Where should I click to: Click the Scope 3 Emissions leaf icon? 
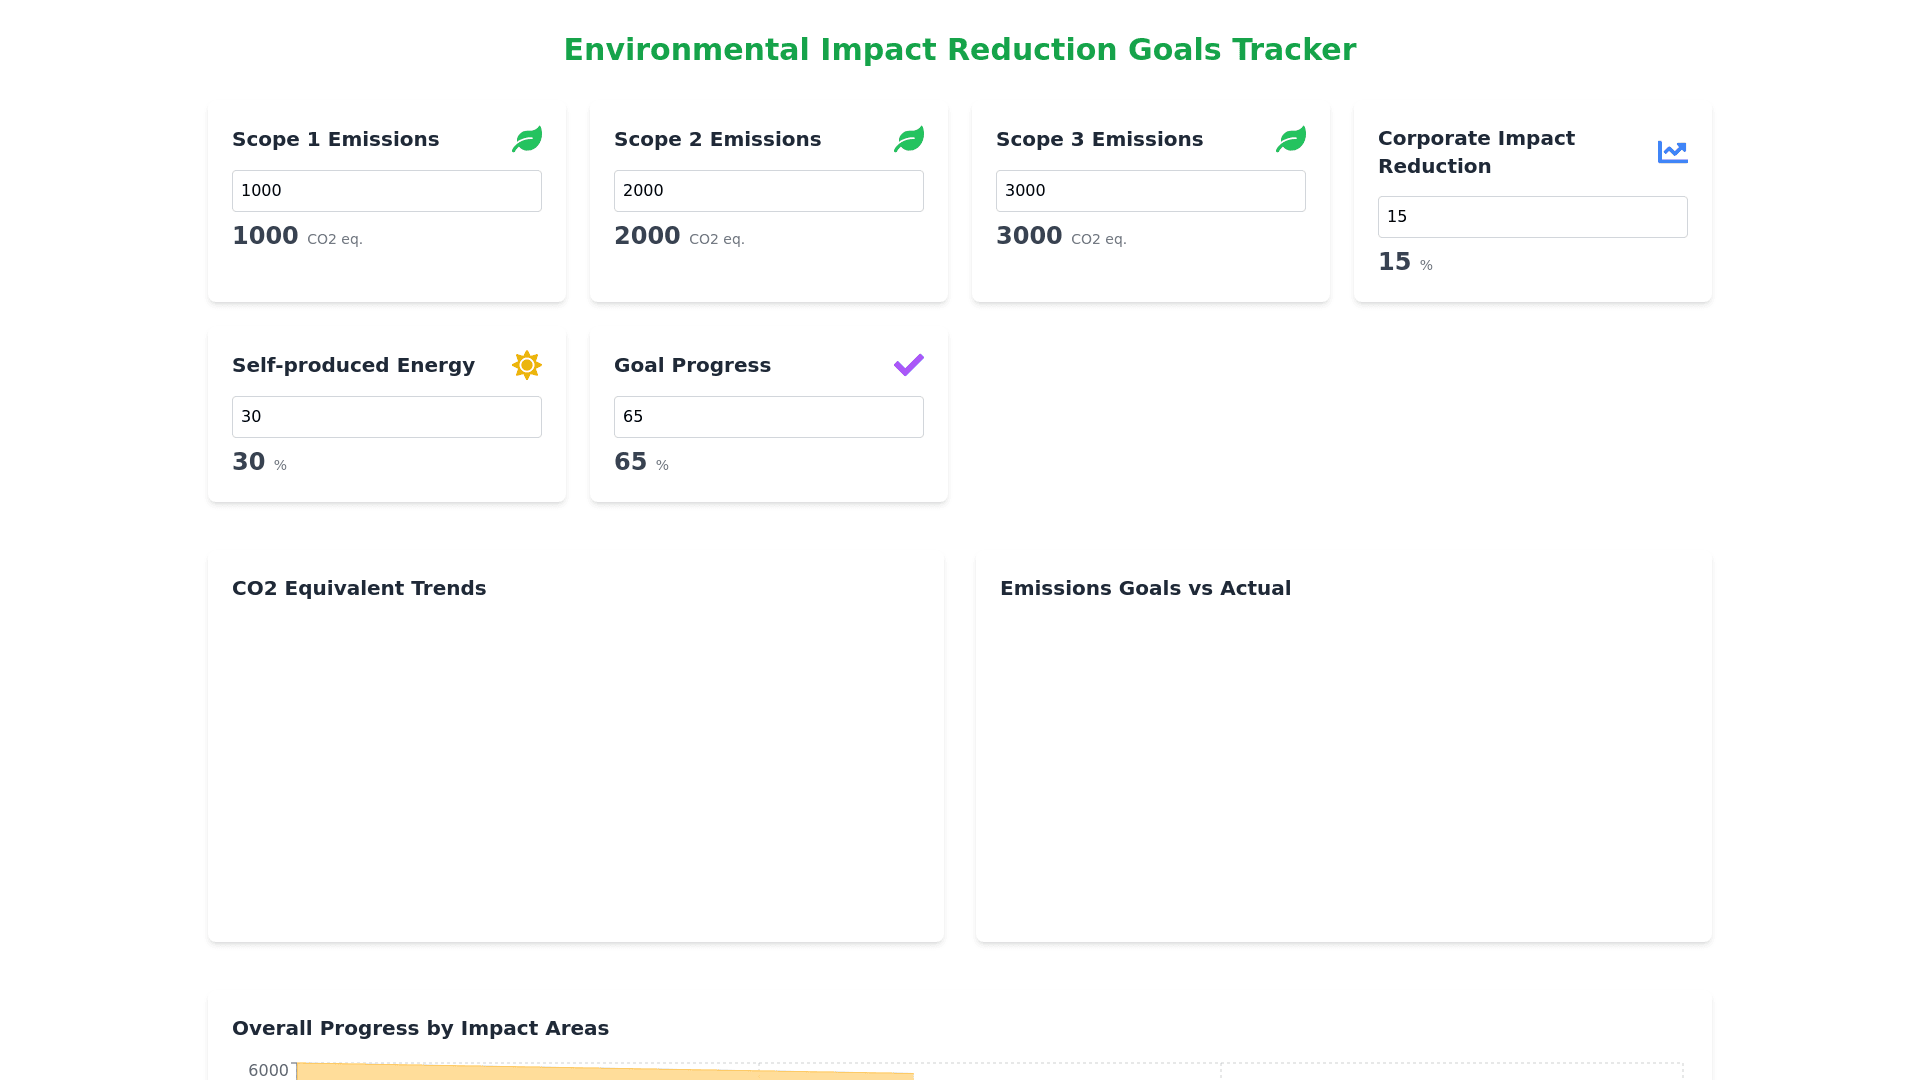[1291, 139]
